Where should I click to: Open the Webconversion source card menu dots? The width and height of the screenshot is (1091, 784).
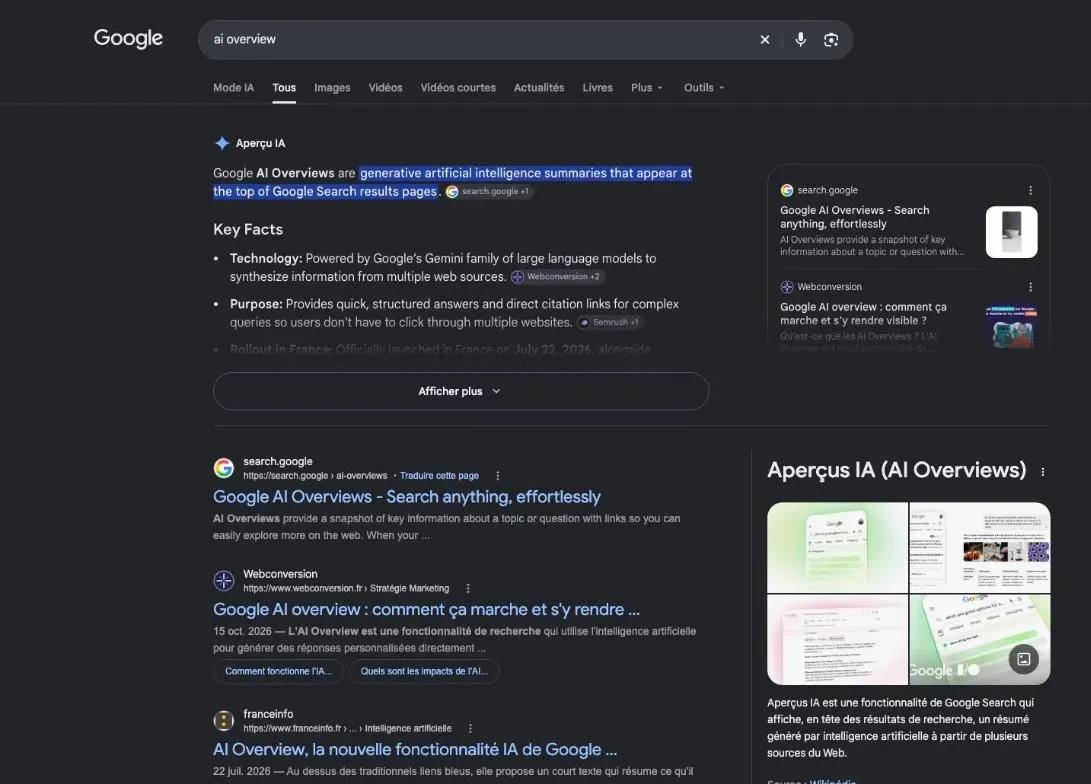1030,287
